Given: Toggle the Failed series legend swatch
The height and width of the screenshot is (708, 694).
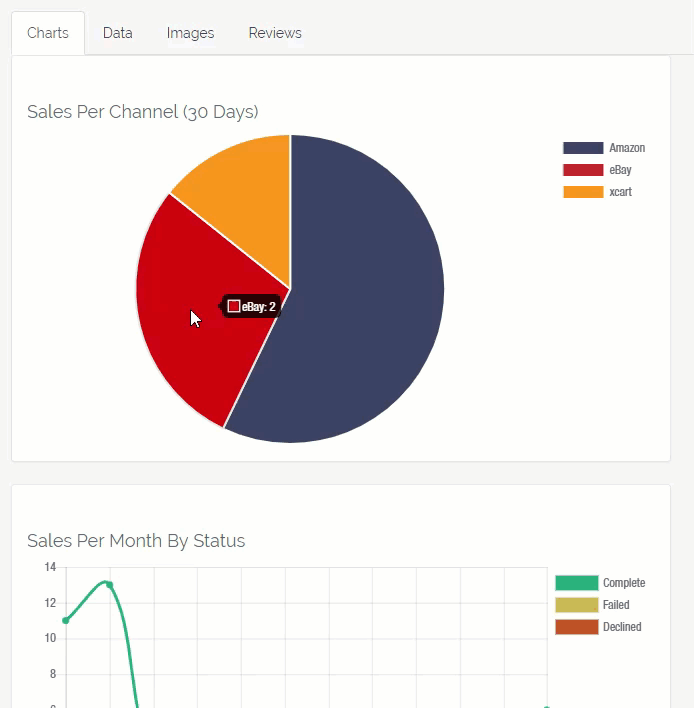Looking at the screenshot, I should click(x=577, y=605).
